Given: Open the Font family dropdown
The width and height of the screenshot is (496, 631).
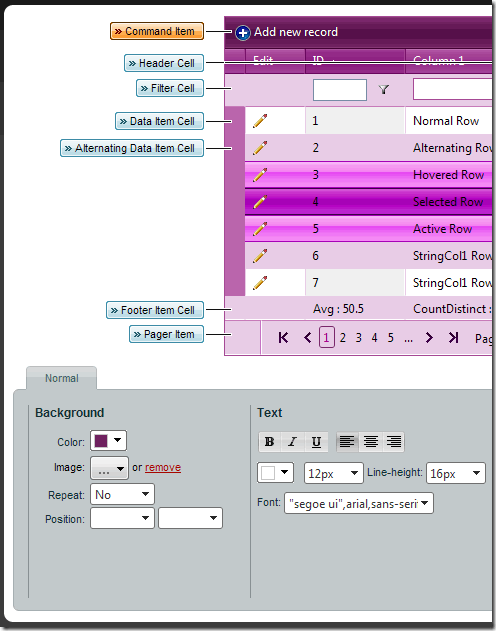Looking at the screenshot, I should [359, 503].
